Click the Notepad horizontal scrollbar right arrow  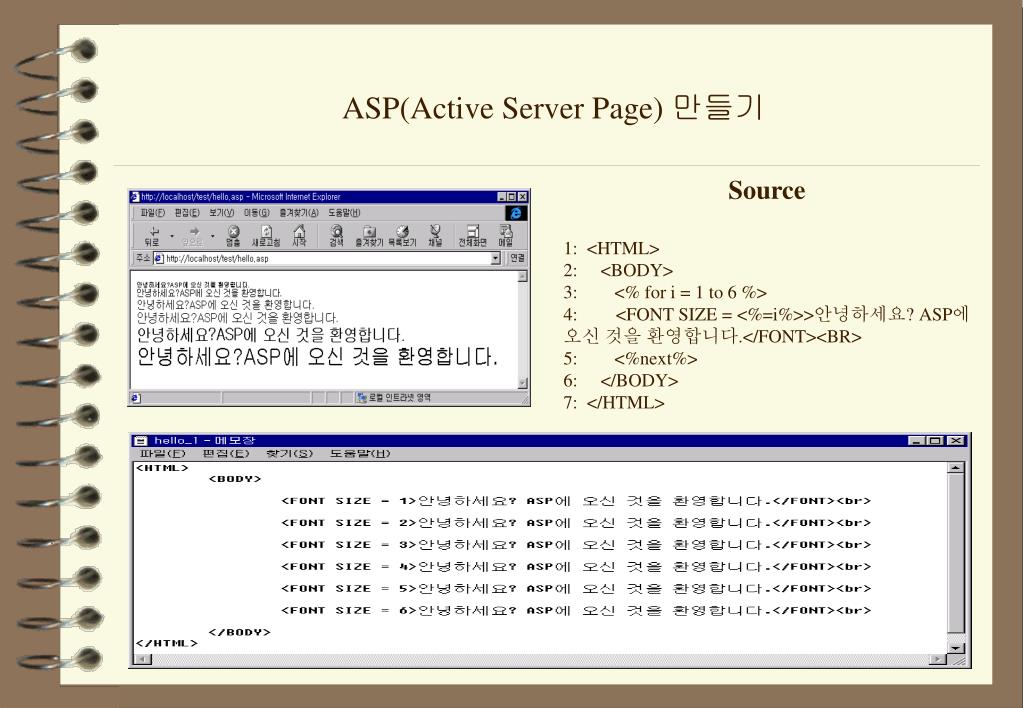(x=938, y=660)
